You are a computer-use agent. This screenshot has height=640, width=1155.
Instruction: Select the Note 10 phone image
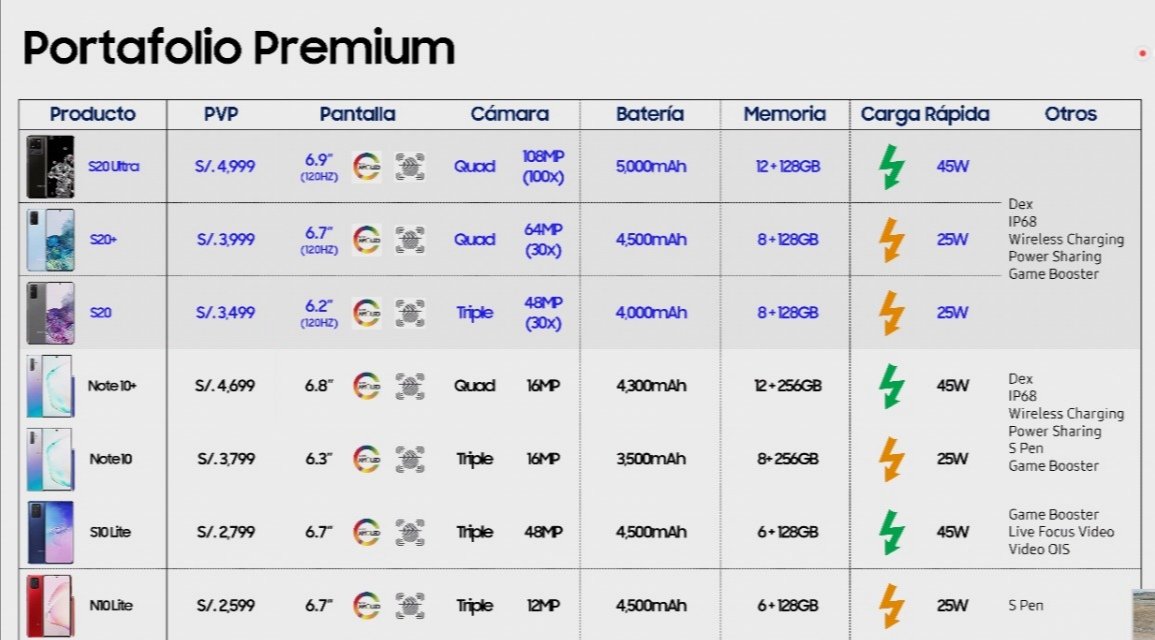pos(50,459)
